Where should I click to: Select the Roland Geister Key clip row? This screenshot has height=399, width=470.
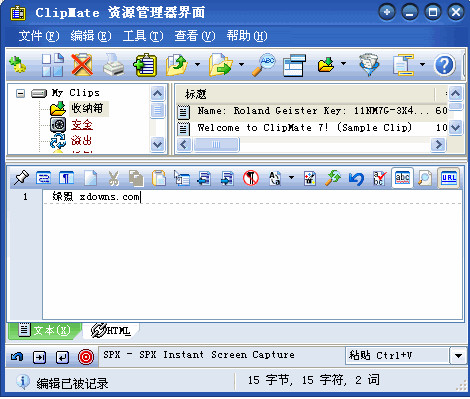tap(313, 111)
